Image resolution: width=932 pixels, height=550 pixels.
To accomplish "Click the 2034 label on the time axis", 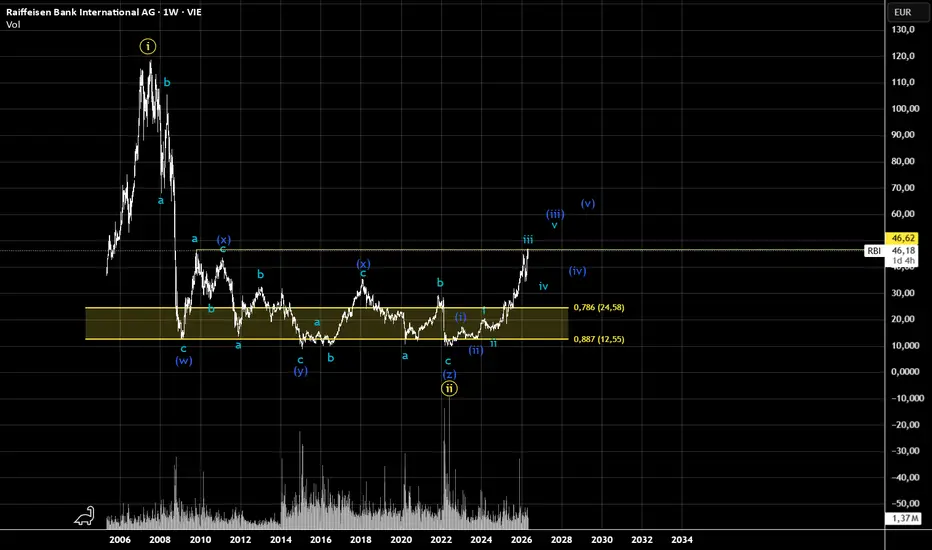I will point(682,540).
